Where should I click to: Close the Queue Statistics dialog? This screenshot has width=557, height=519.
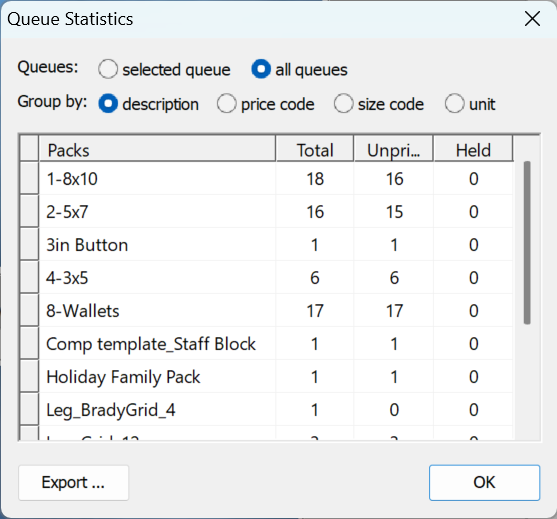point(532,19)
